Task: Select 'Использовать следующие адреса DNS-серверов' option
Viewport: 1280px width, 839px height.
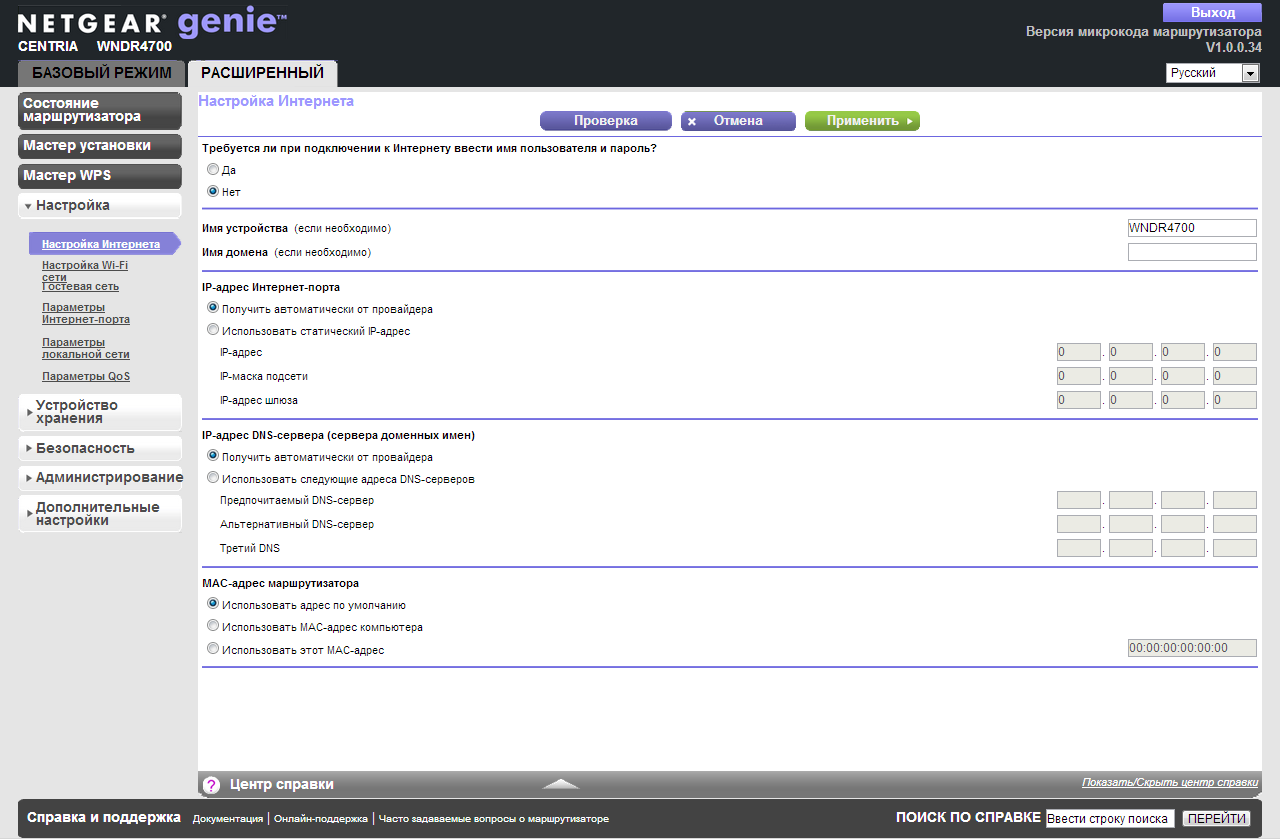Action: click(213, 479)
